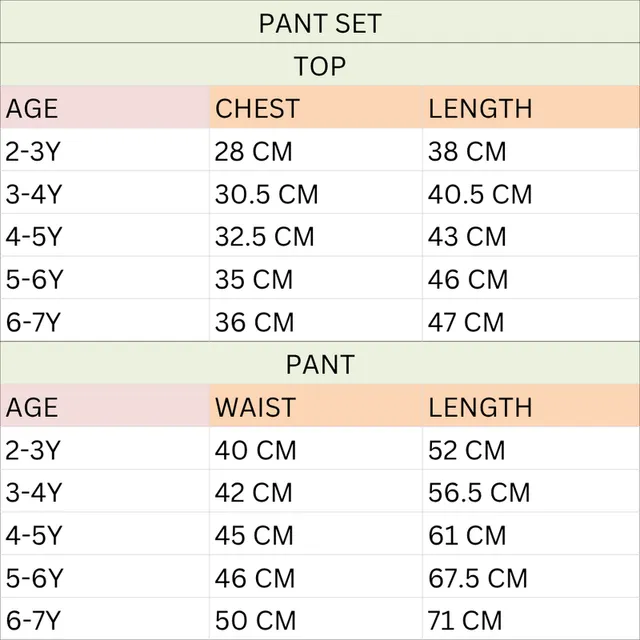The image size is (640, 640).
Task: Click the 52 CM pant length cell
Action: click(x=531, y=449)
